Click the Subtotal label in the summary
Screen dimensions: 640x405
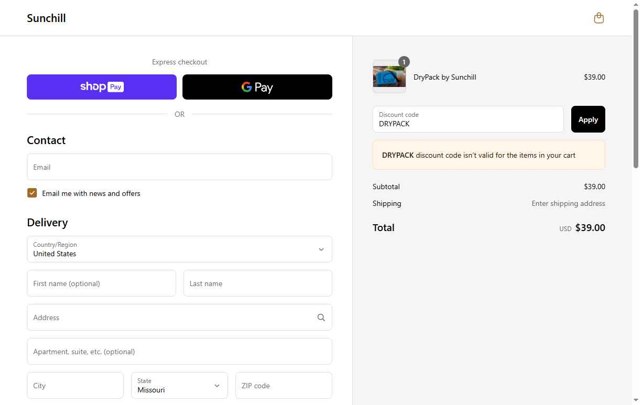pos(386,187)
